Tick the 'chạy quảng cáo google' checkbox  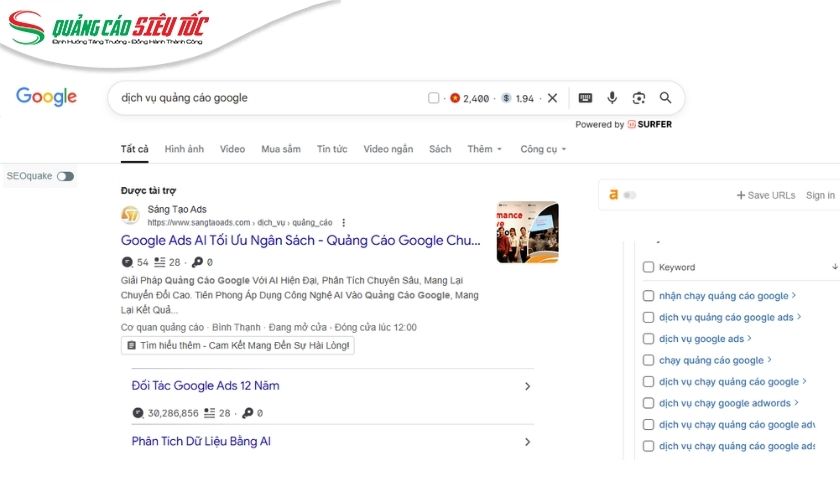(x=649, y=360)
